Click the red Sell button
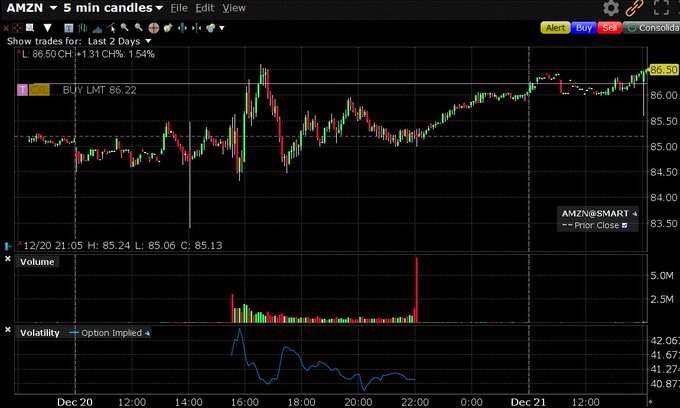Image resolution: width=680 pixels, height=408 pixels. 609,28
